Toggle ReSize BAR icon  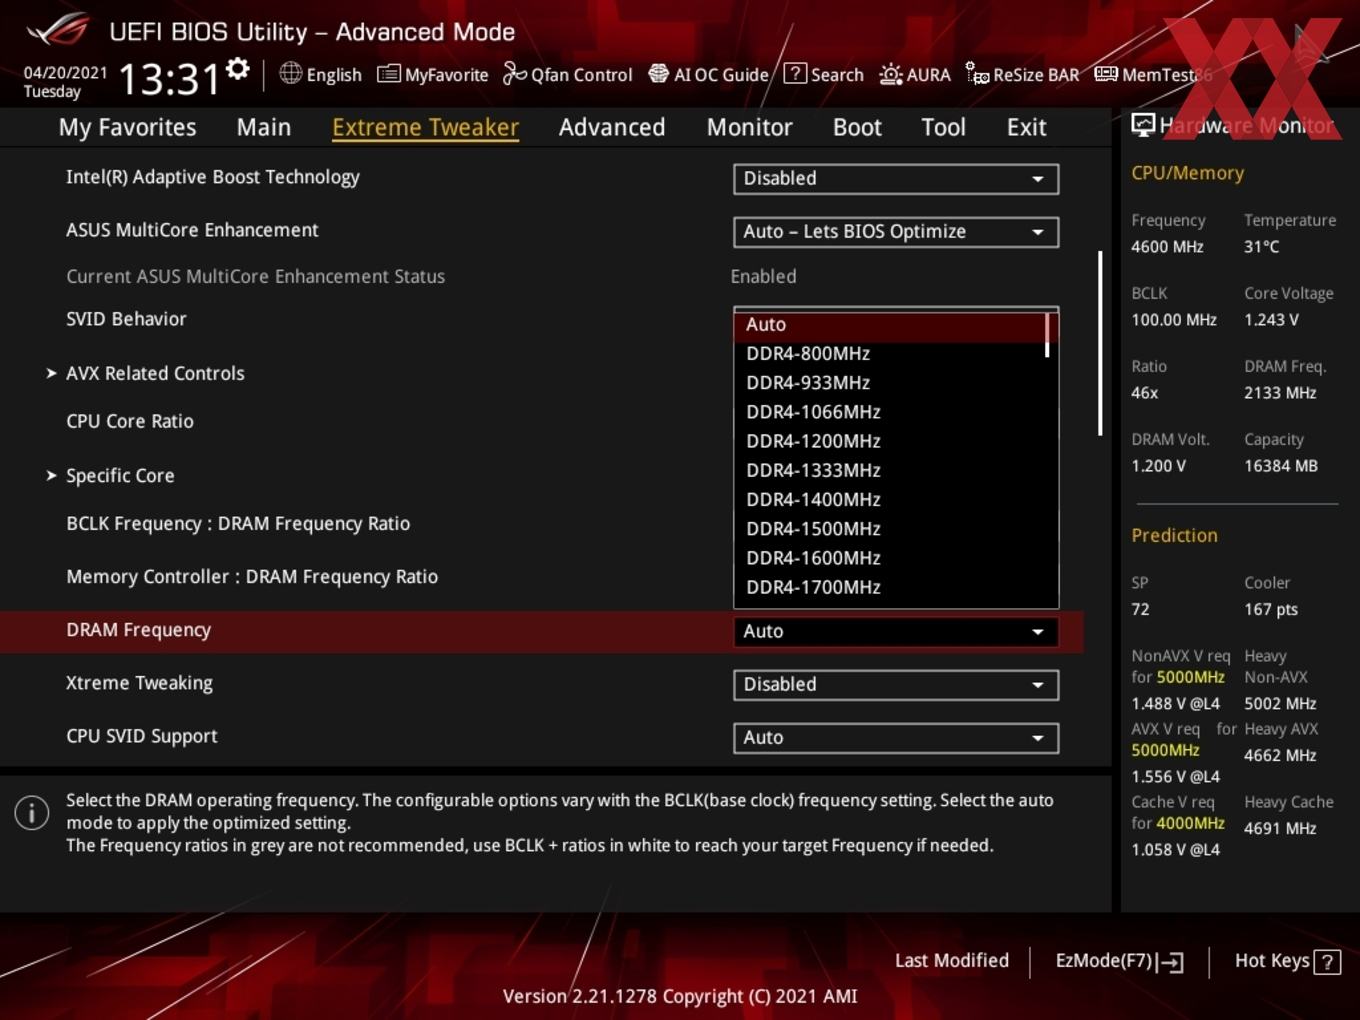pos(977,73)
